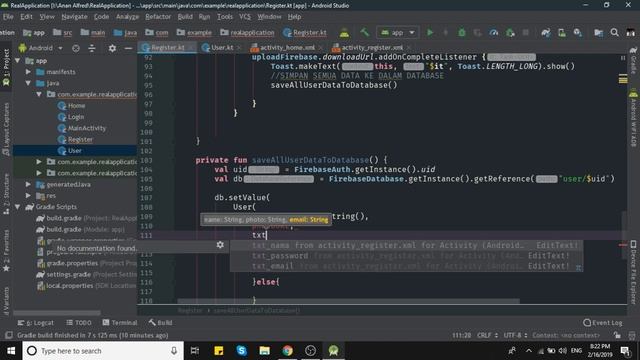Screen dimensions: 640x360
Task: Open the Favorites side tab
Action: click(x=6, y=251)
